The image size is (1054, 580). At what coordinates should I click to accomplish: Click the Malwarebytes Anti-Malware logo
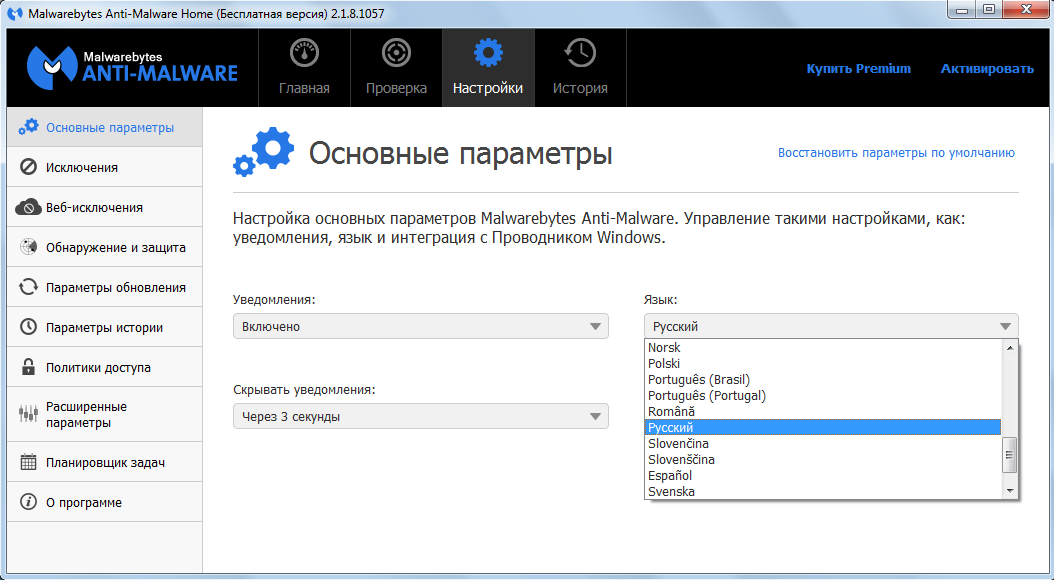tap(132, 67)
